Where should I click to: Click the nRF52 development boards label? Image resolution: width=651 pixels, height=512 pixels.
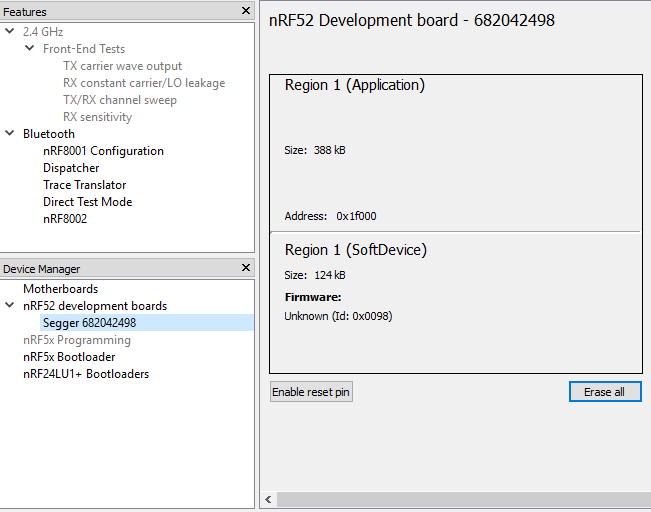pos(95,306)
